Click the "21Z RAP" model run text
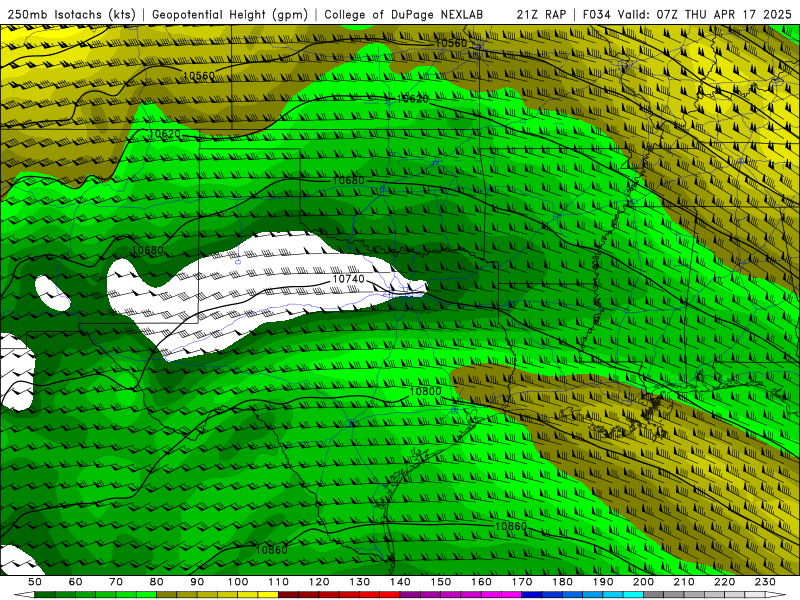This screenshot has width=800, height=600. (x=541, y=15)
